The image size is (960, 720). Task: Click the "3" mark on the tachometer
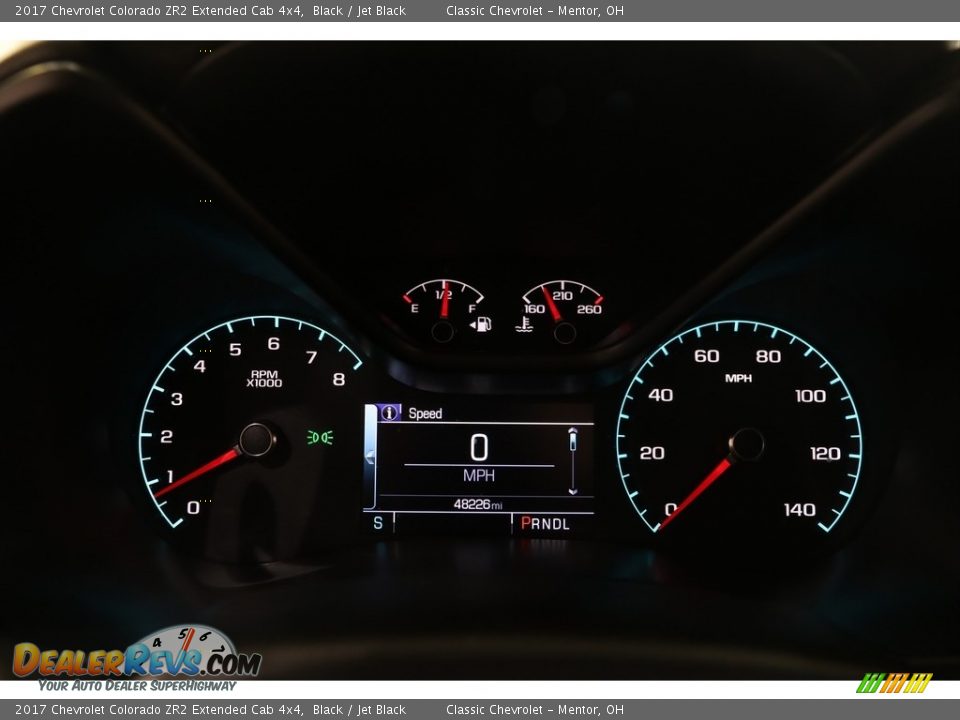pos(177,399)
